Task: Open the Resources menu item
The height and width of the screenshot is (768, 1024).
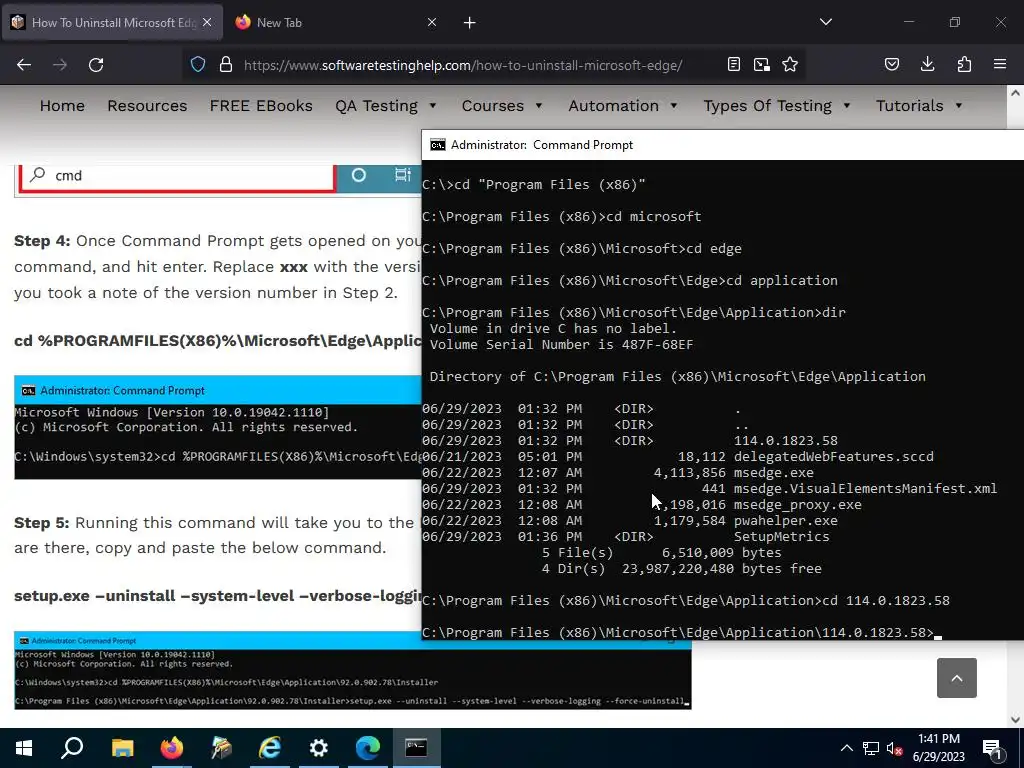Action: [147, 106]
